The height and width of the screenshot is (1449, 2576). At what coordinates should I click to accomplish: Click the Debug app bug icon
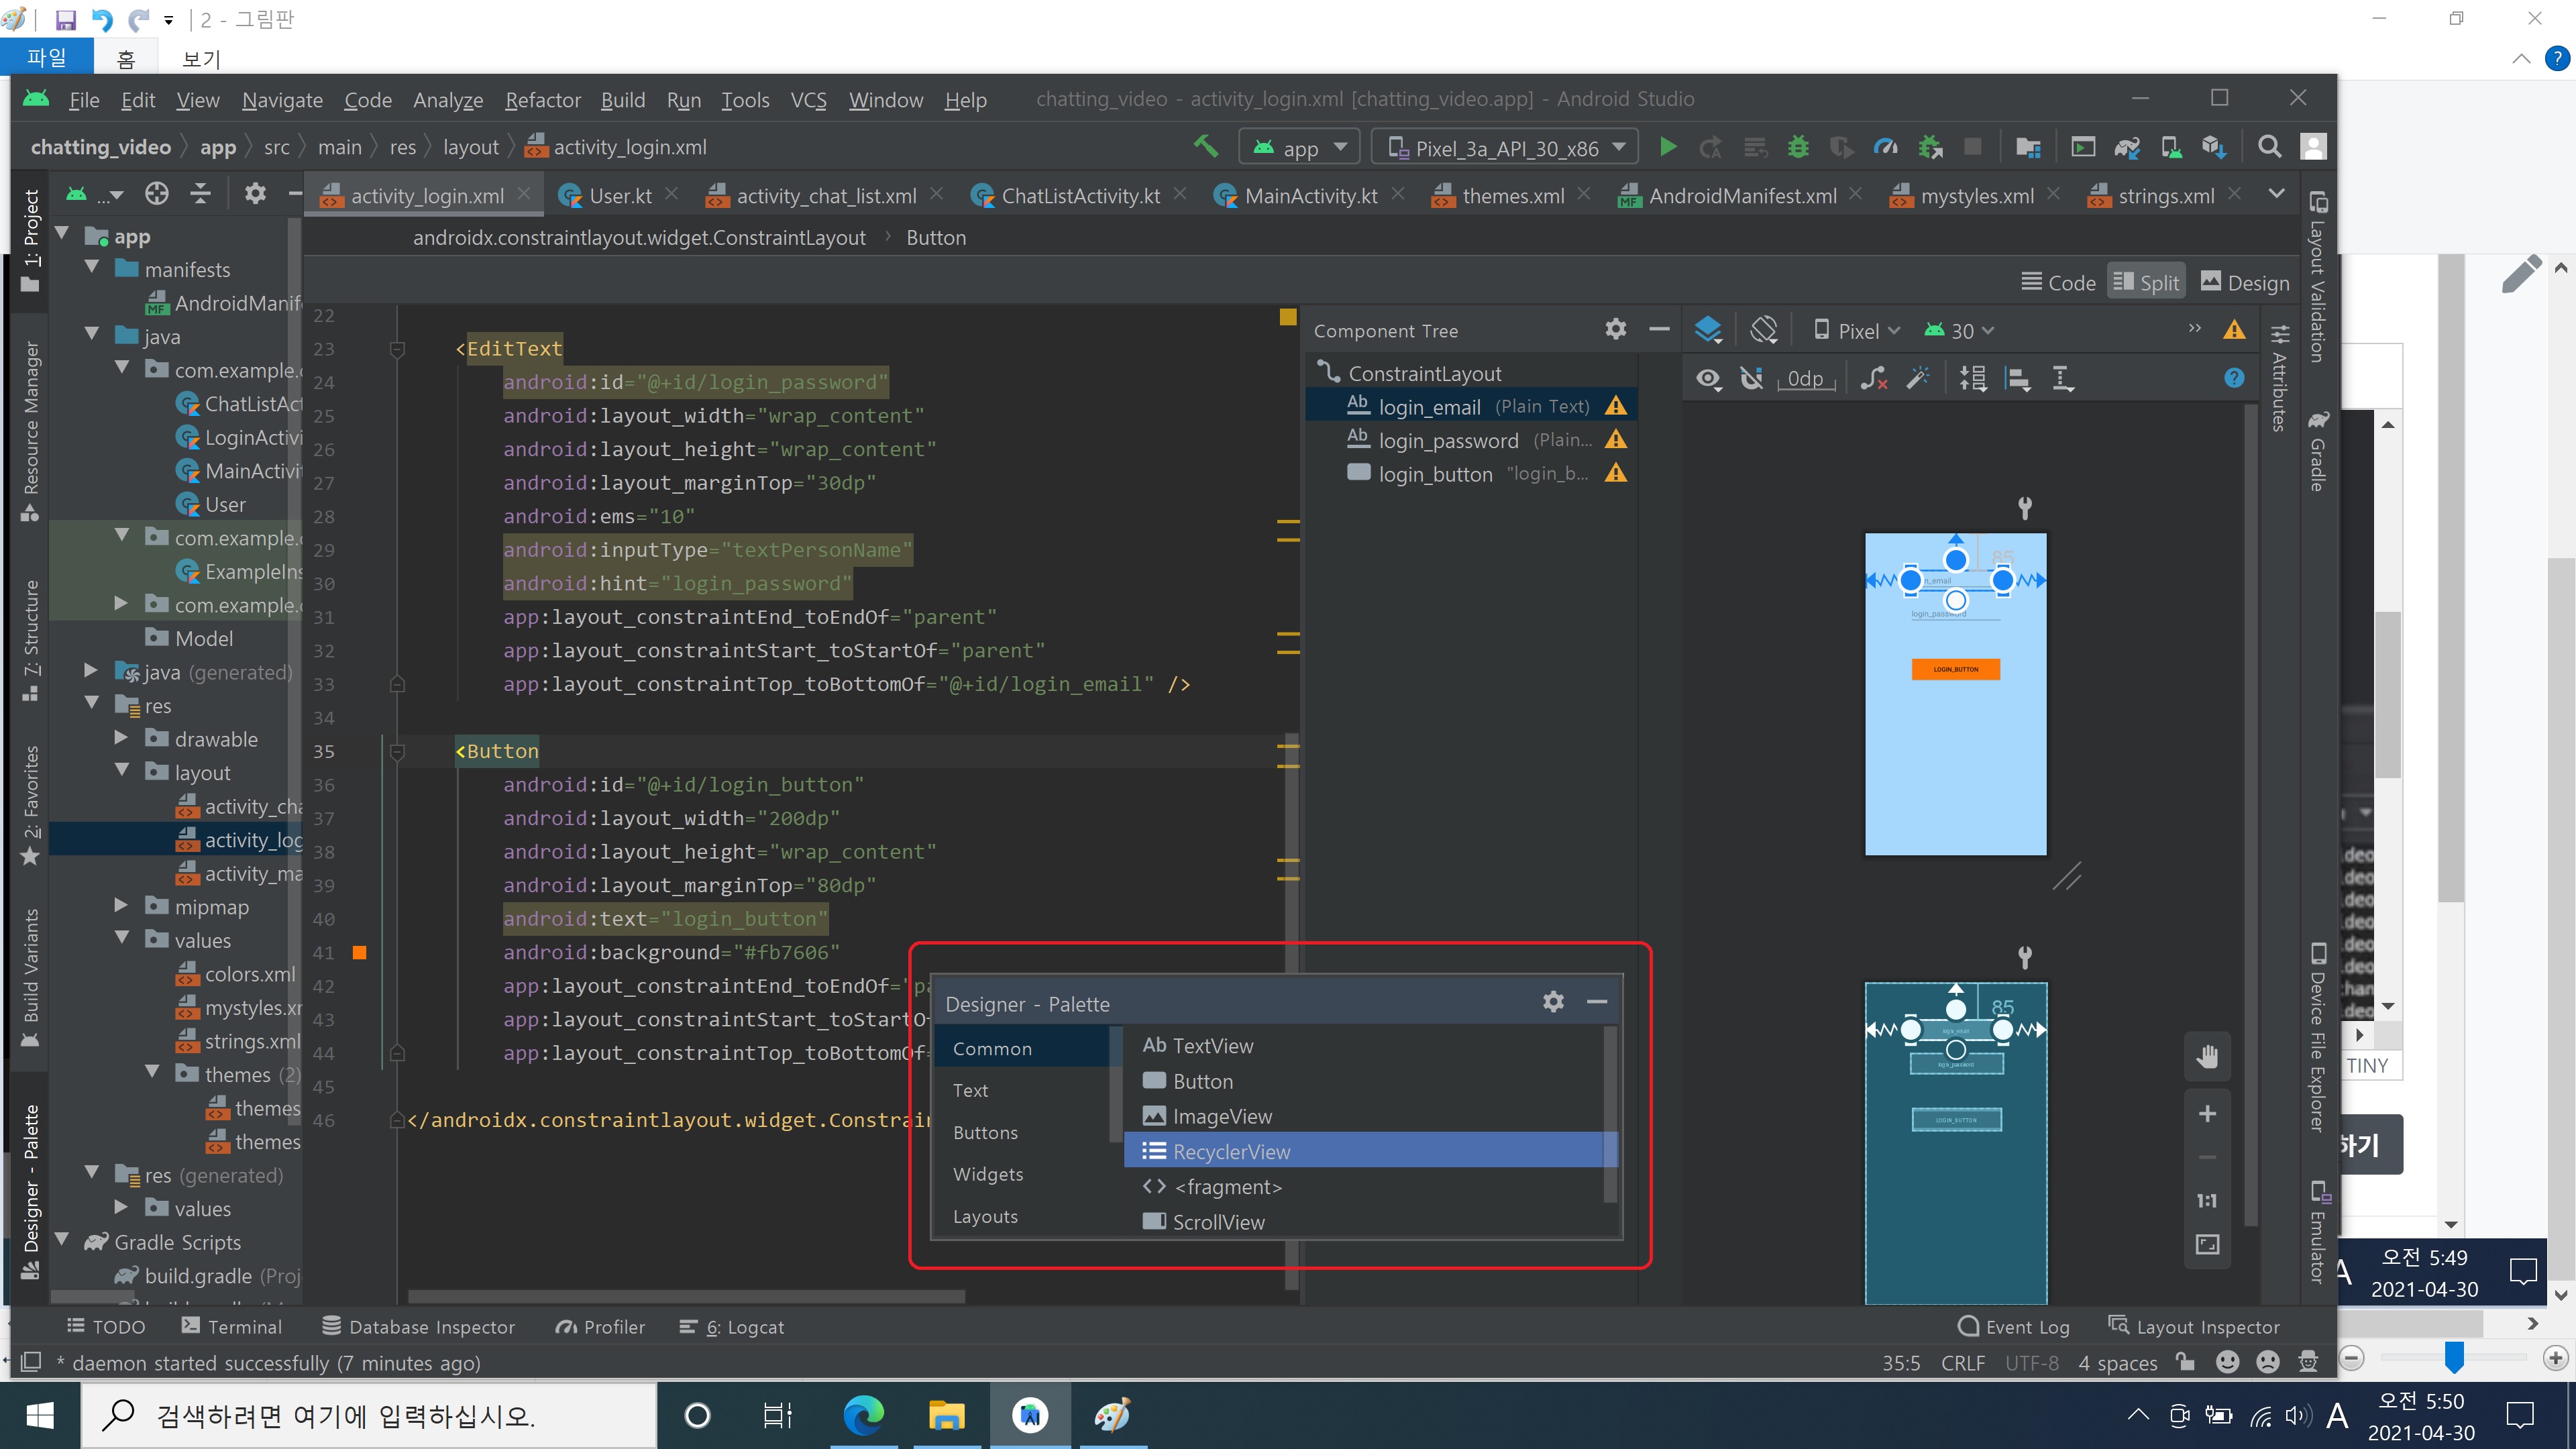point(1798,147)
